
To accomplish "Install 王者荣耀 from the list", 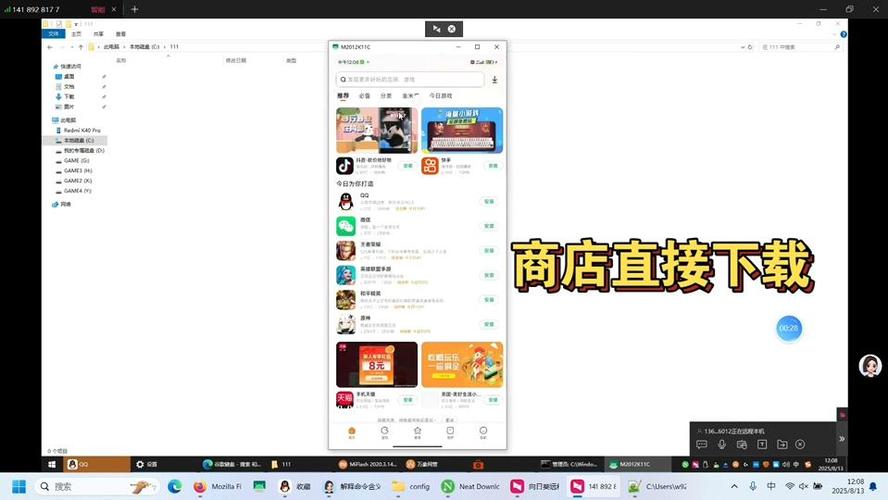I will 489,250.
